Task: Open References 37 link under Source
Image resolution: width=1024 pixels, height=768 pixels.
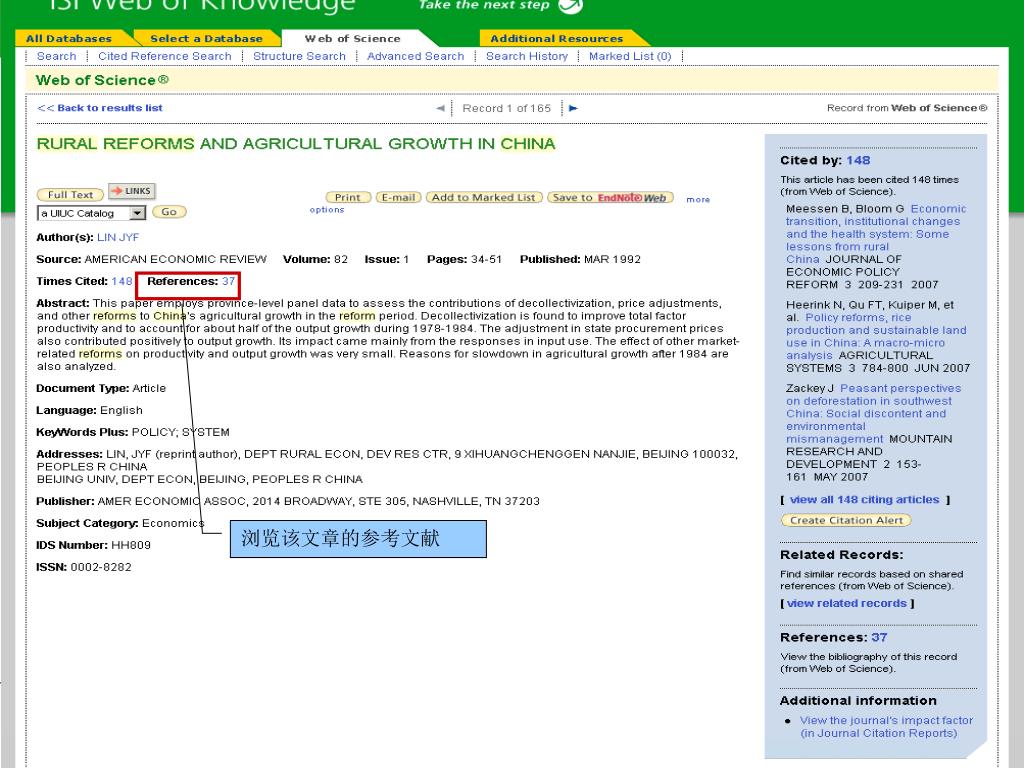Action: point(229,281)
